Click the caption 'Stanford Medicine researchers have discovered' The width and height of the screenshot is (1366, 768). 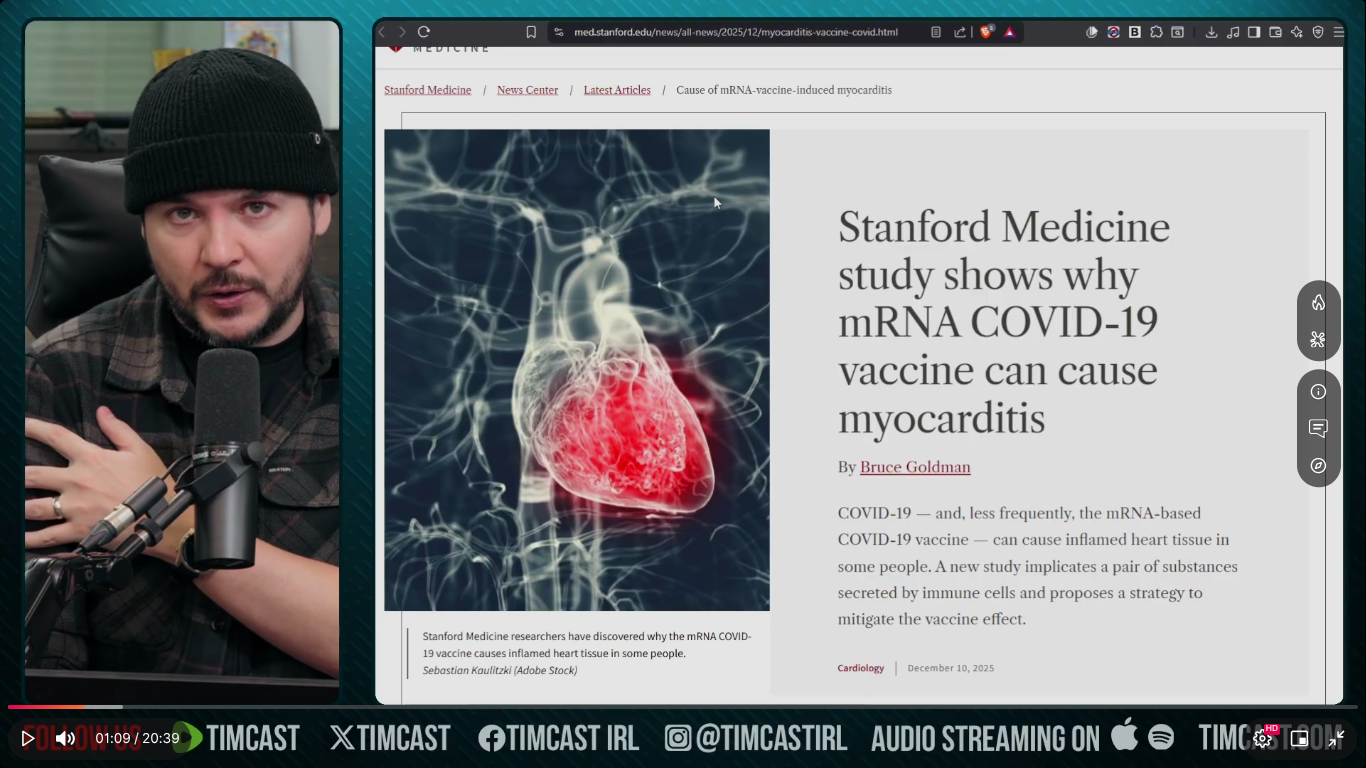[x=587, y=644]
